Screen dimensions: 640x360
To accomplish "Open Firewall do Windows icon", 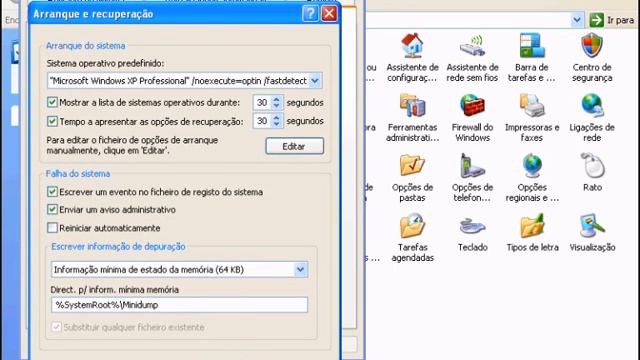I will [x=472, y=105].
